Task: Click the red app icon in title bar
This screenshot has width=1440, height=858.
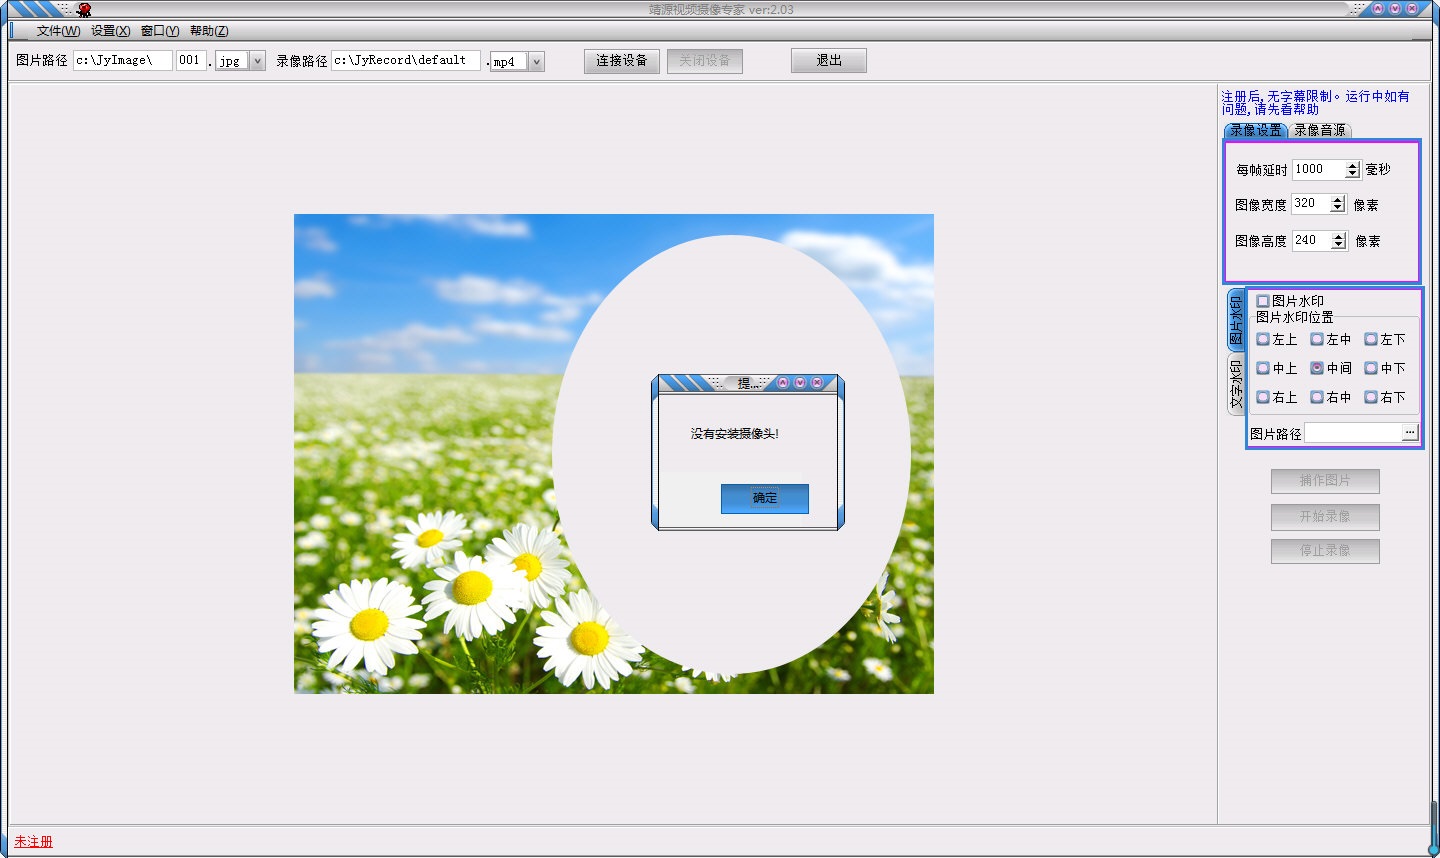Action: tap(84, 9)
